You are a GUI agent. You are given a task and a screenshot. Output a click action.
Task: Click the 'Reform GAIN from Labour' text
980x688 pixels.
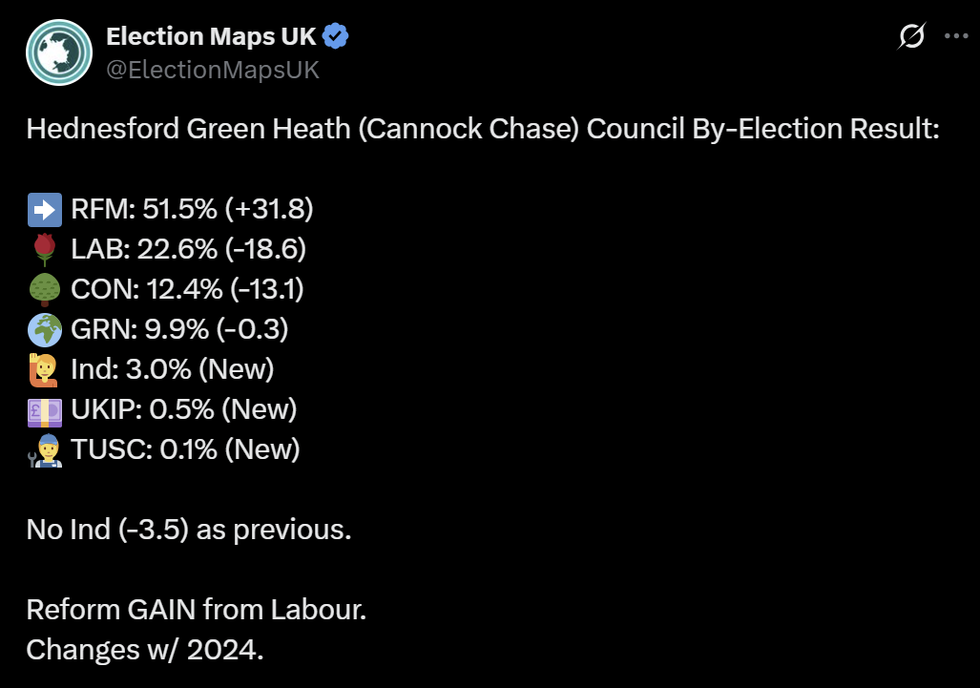click(196, 609)
